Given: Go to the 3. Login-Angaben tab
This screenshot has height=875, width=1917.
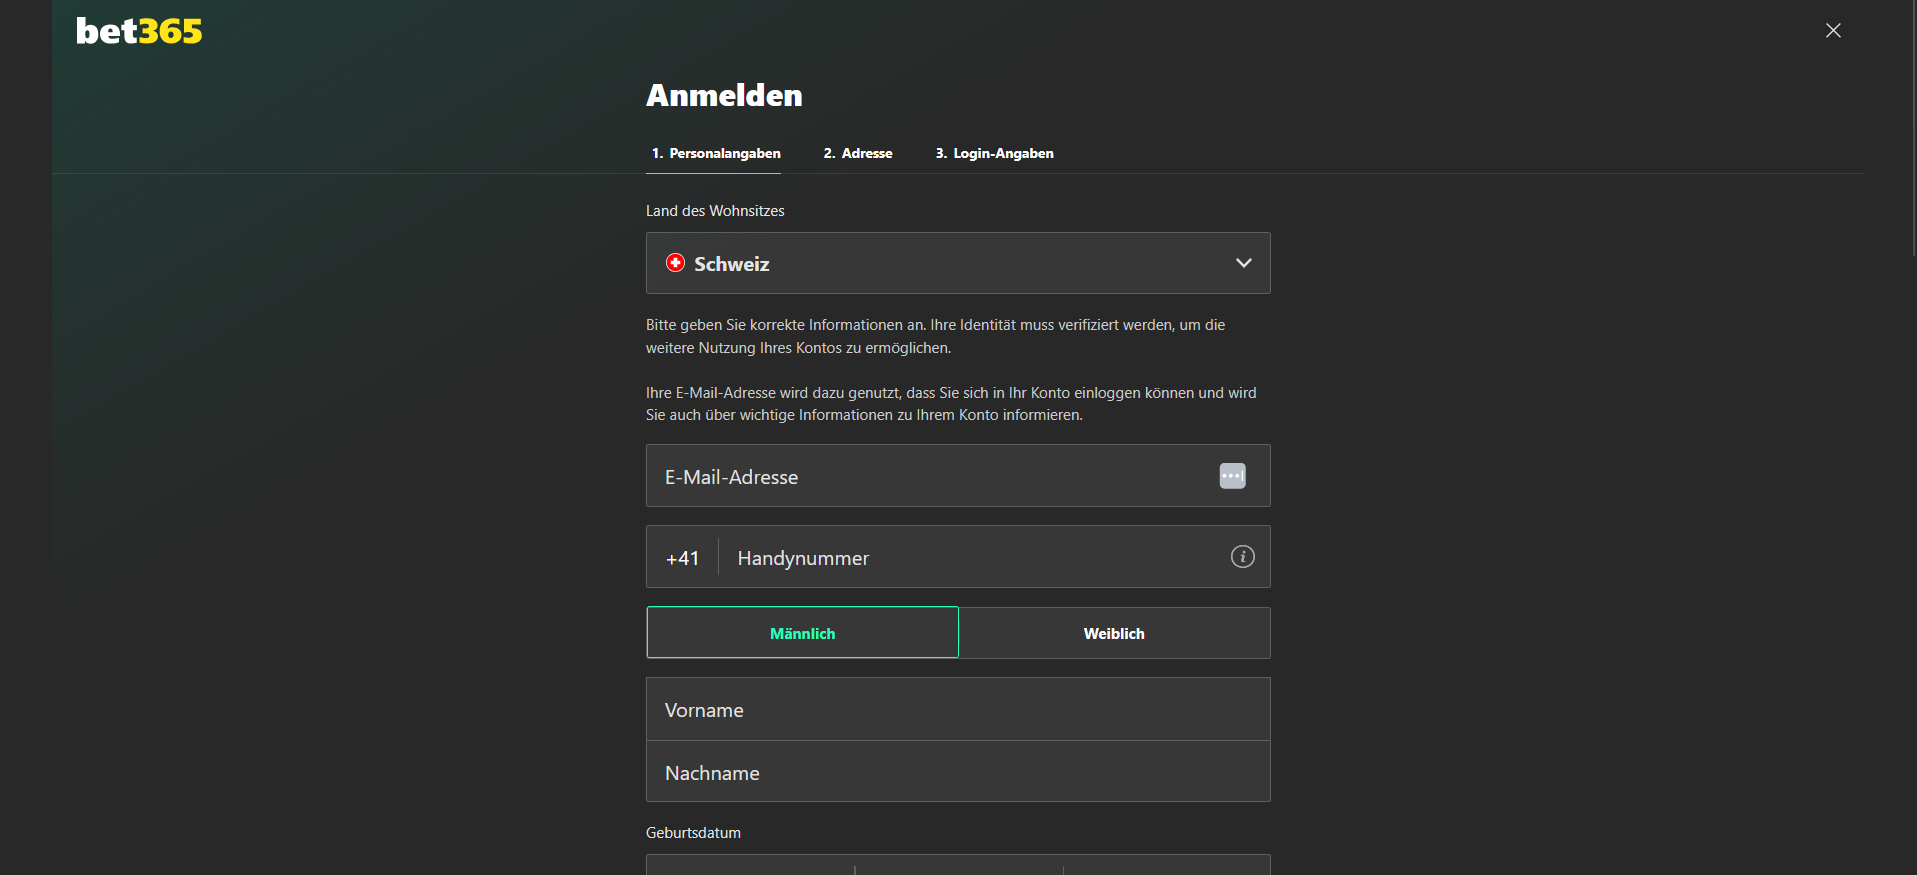Looking at the screenshot, I should (x=994, y=153).
